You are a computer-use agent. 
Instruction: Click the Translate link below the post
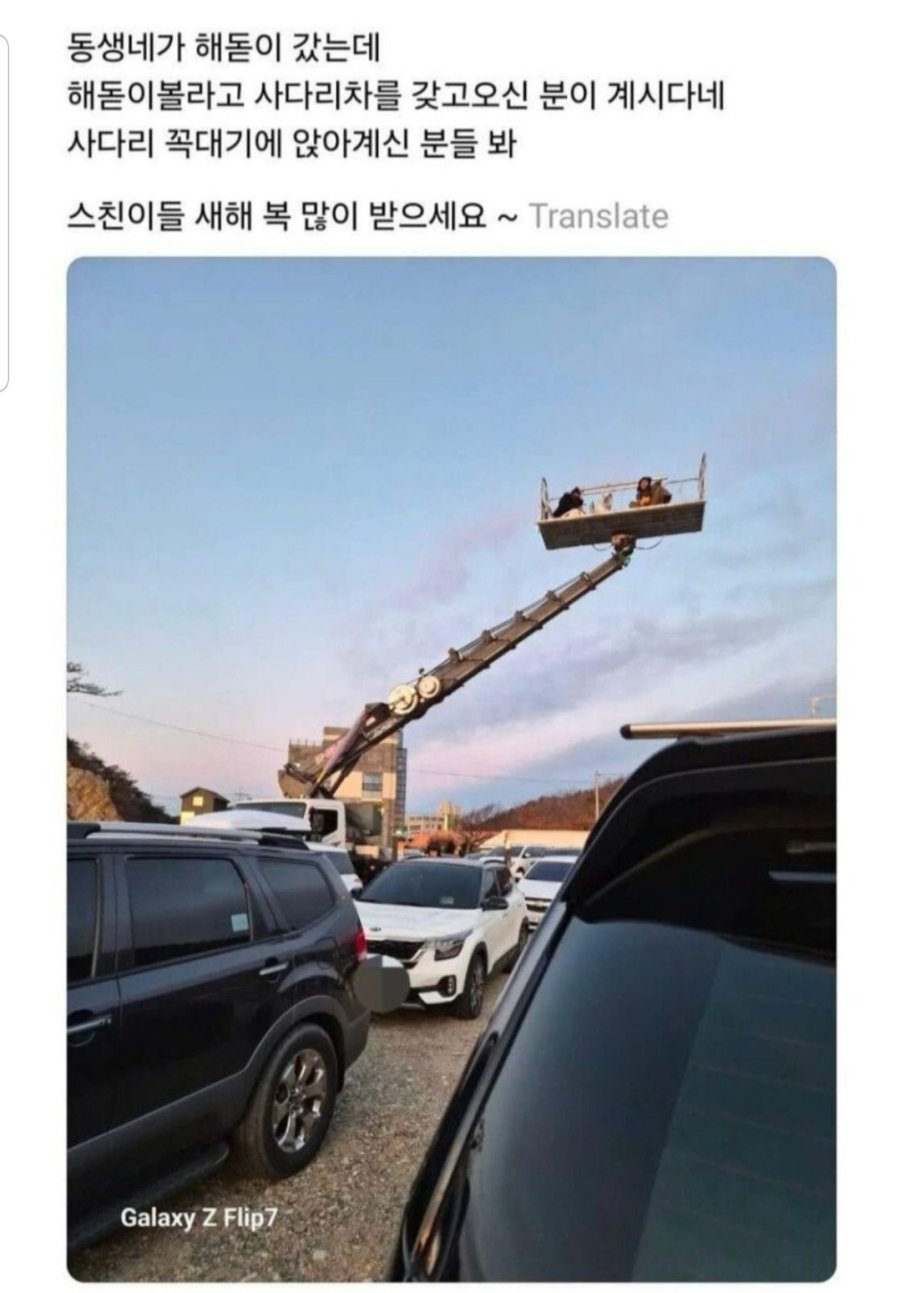coord(598,215)
